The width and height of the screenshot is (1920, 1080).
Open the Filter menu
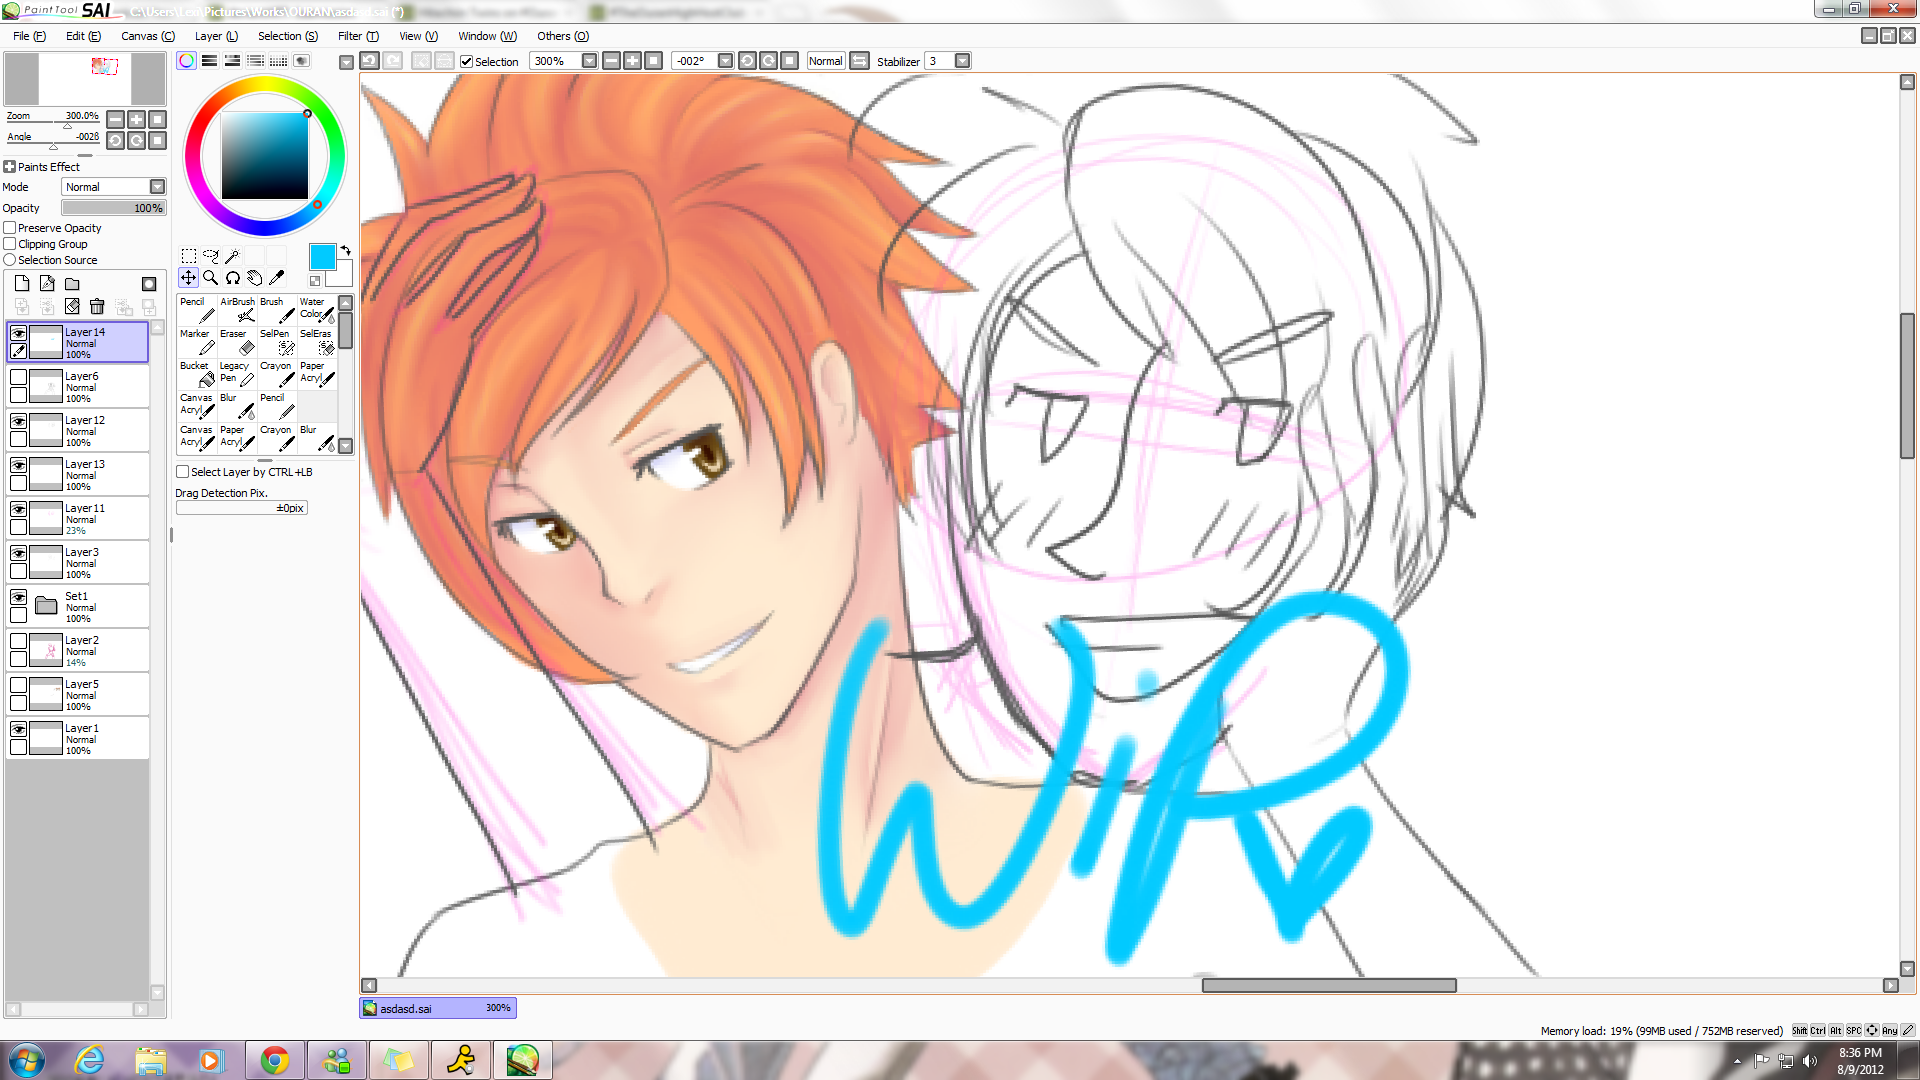tap(358, 36)
